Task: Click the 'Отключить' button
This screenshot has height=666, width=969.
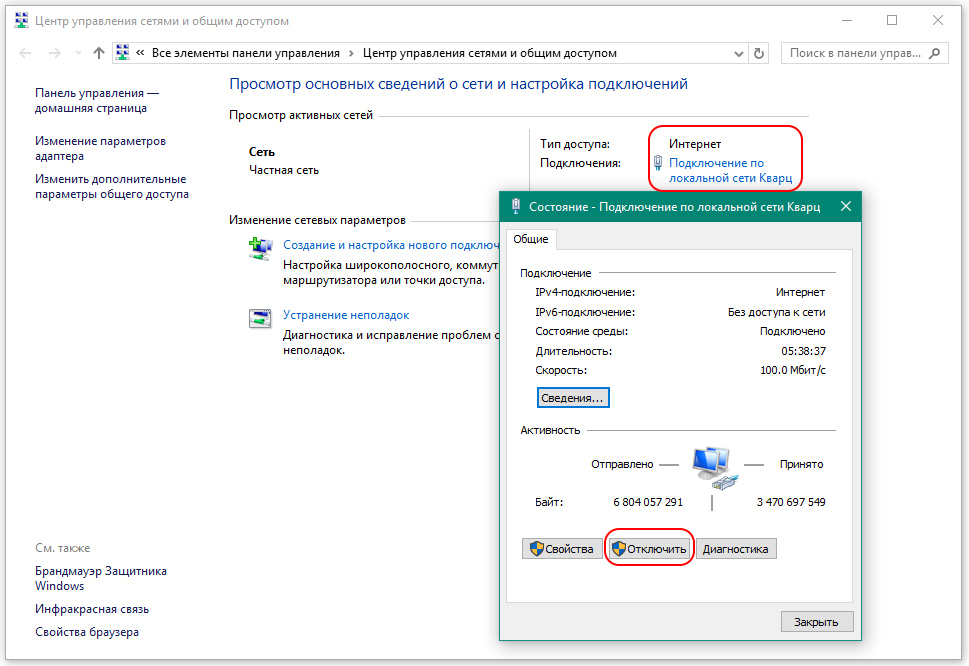Action: coord(649,549)
